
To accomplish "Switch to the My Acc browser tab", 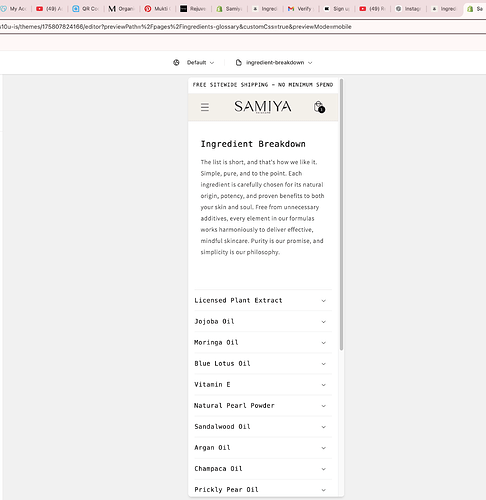I will click(x=14, y=9).
